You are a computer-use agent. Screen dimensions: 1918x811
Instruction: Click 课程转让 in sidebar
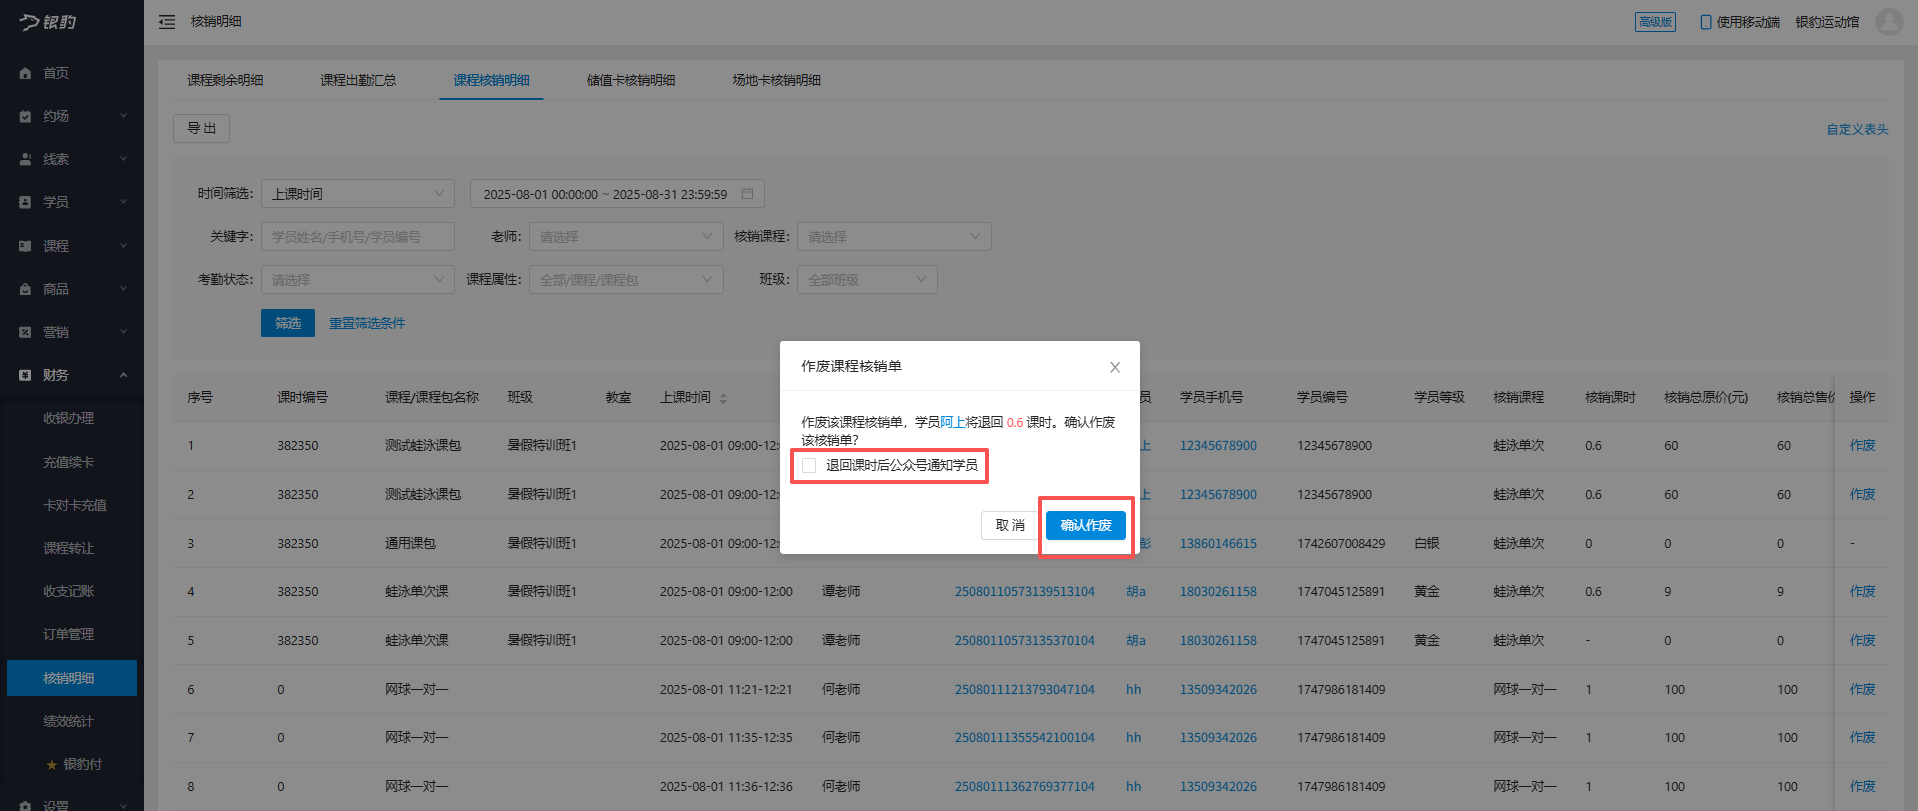pos(68,548)
